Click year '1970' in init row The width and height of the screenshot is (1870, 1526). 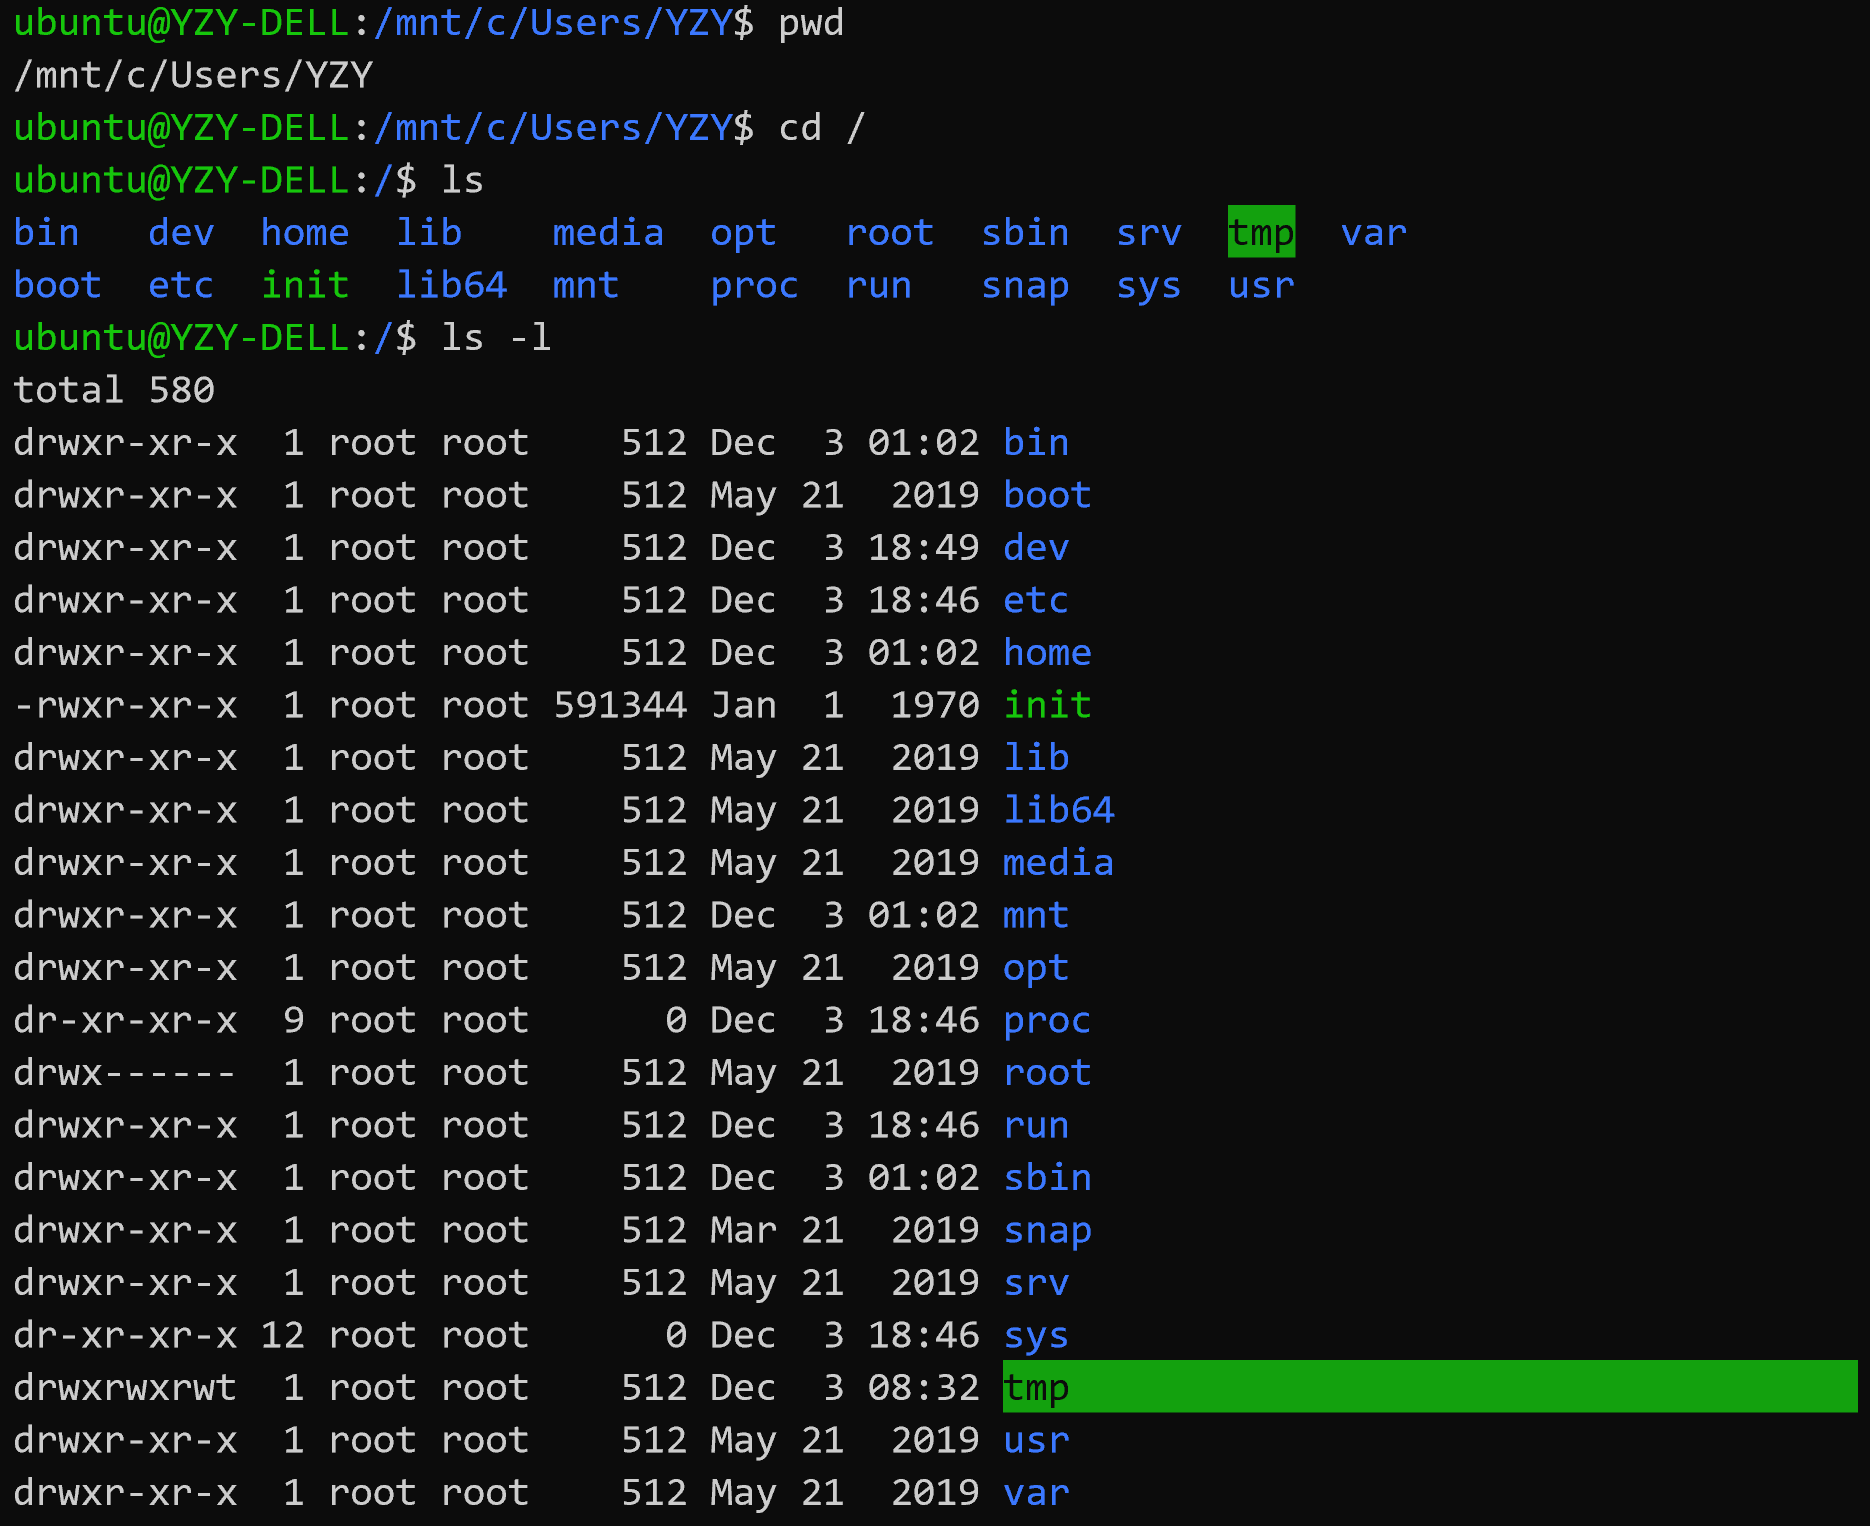point(934,706)
